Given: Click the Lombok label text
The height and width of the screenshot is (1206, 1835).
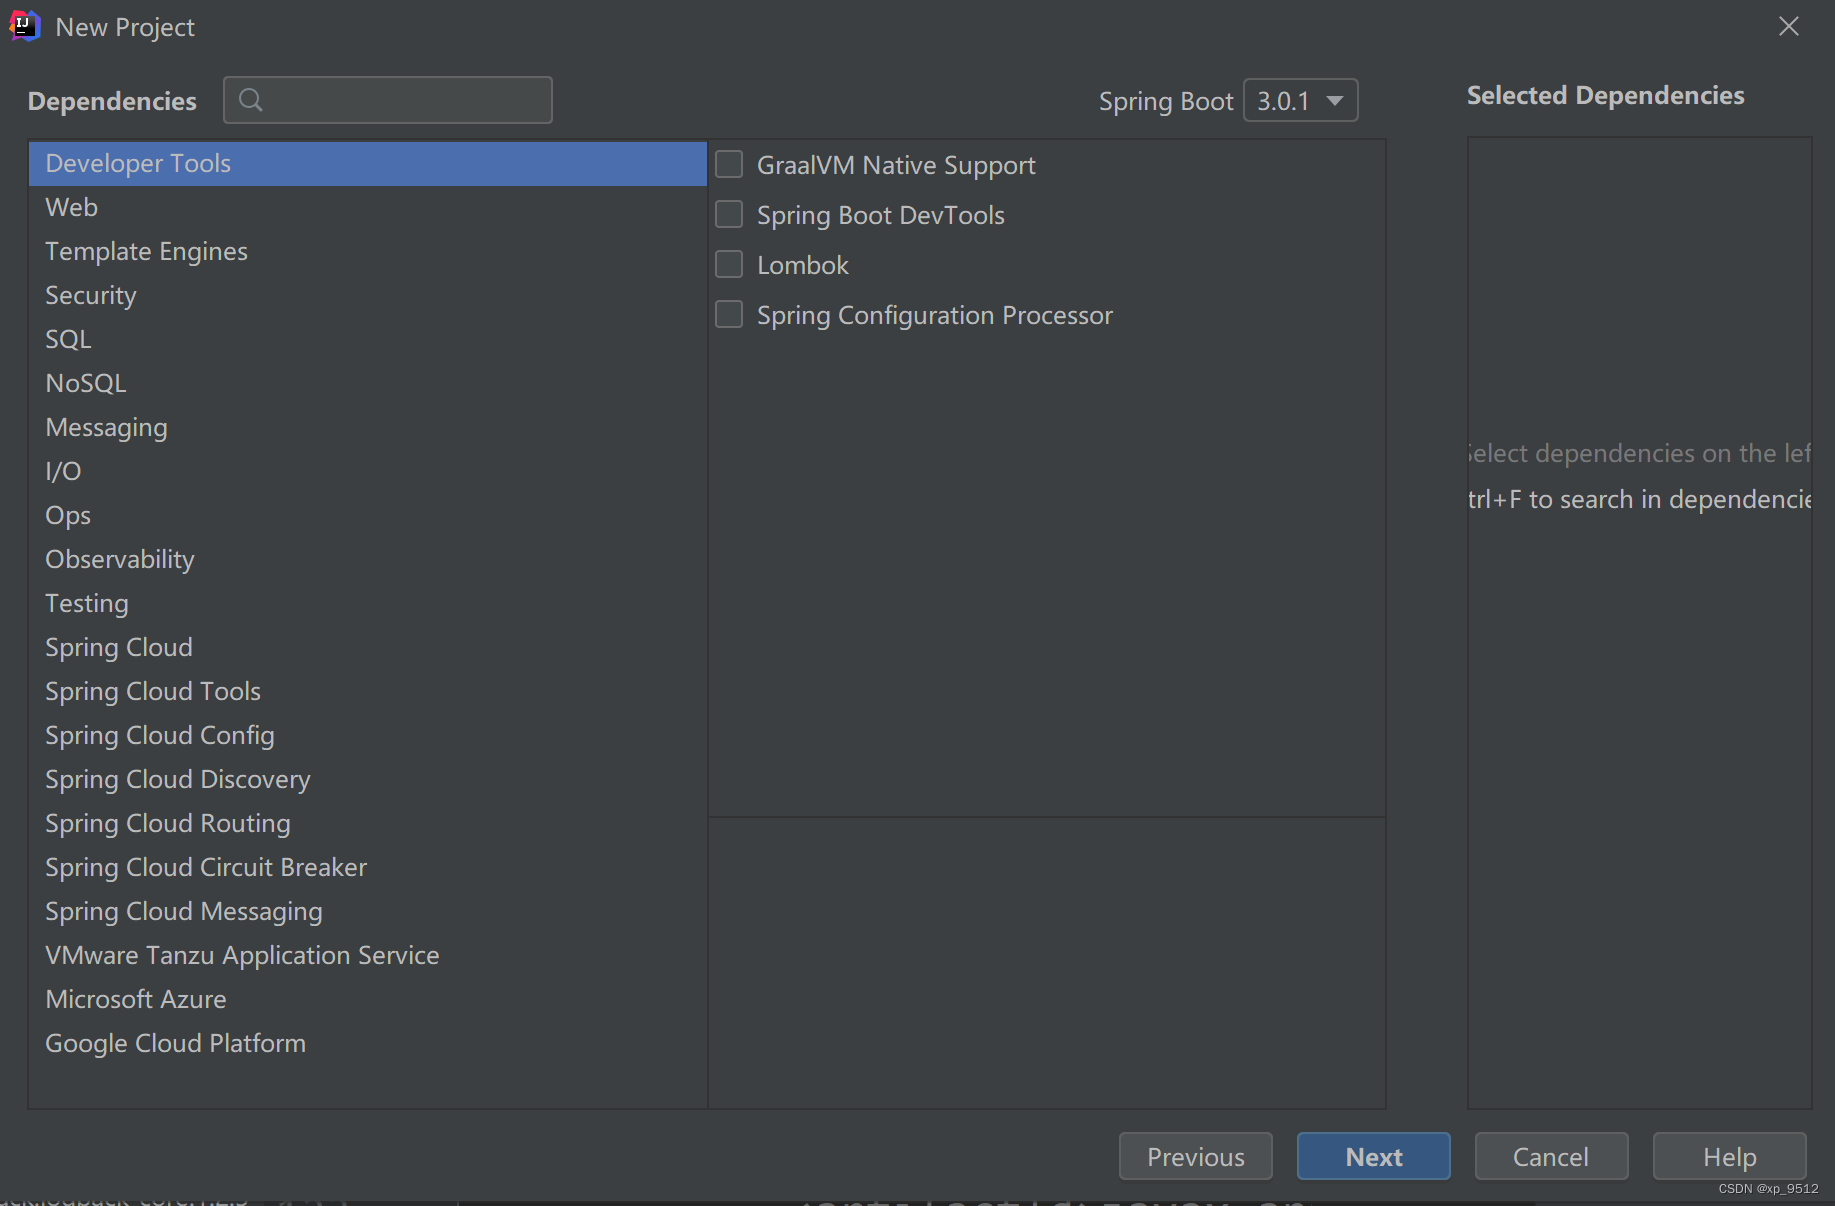Looking at the screenshot, I should pos(803,265).
